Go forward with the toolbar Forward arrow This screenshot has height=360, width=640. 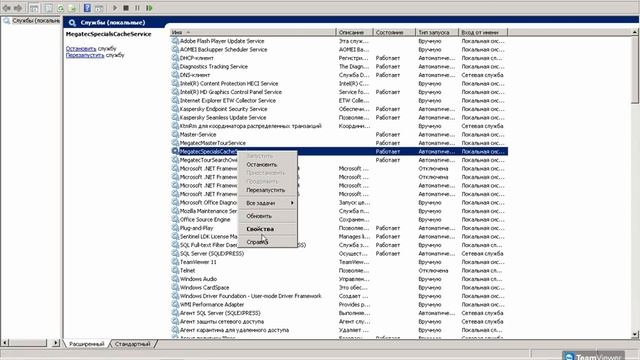(x=18, y=8)
